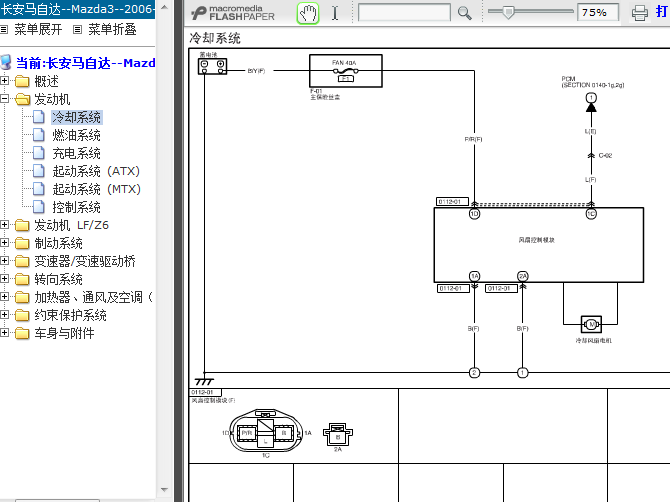Click the printer icon
This screenshot has height=502, width=670.
click(x=640, y=13)
